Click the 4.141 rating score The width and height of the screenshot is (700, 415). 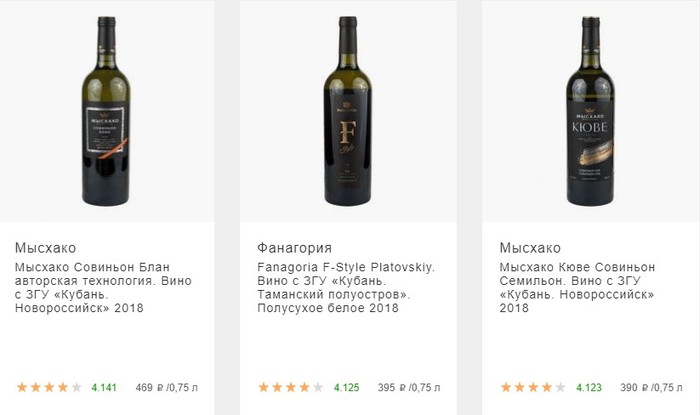coord(104,387)
